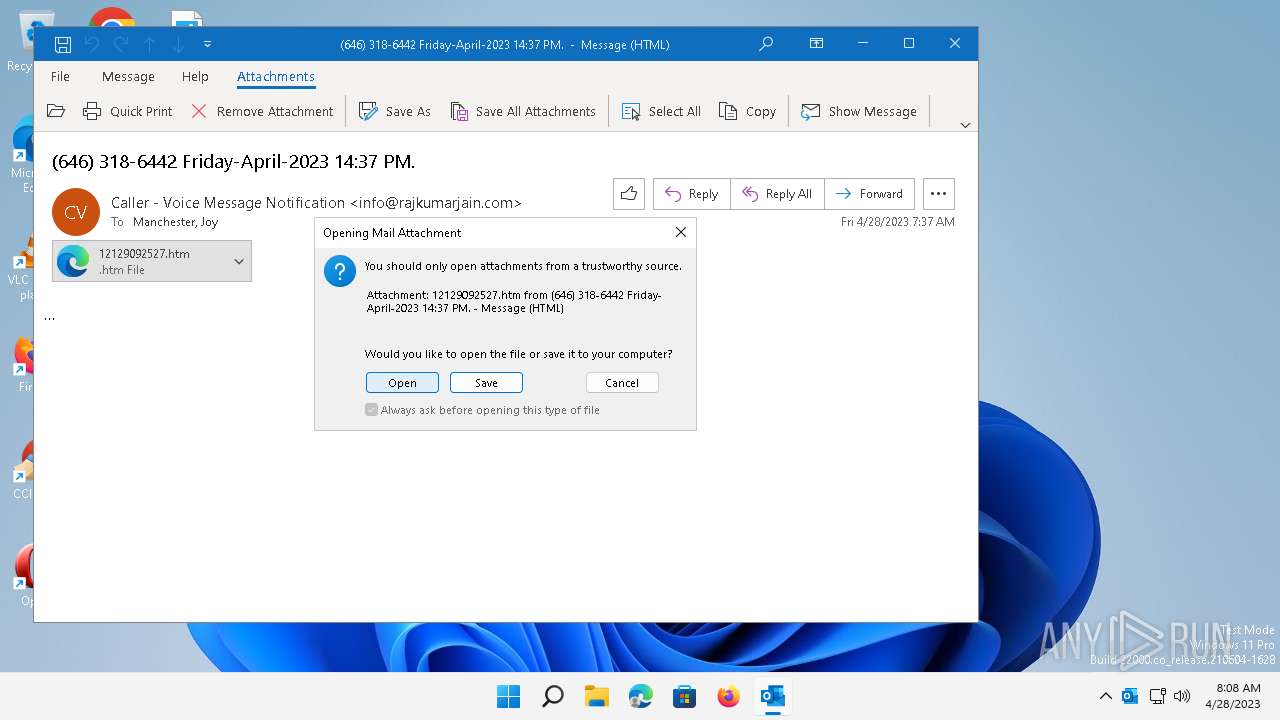Click the recipient Manchester, Joy
Screen dimensions: 1280x720
[175, 222]
